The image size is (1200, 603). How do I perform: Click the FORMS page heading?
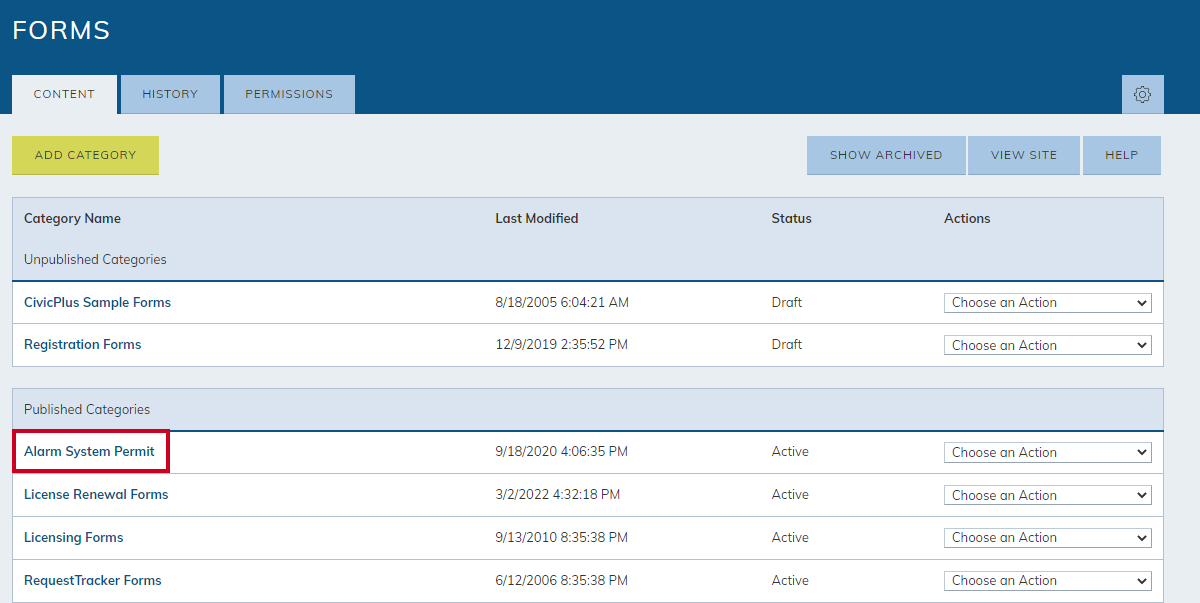(x=61, y=31)
